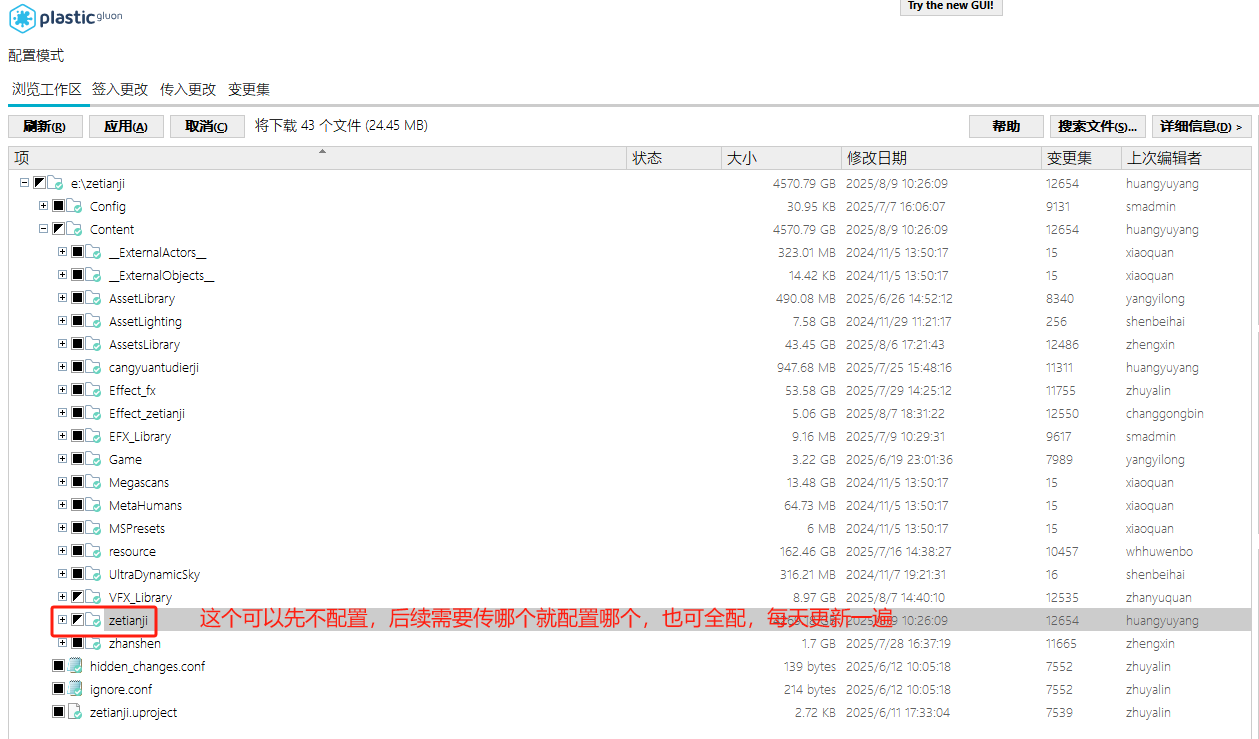Expand the UltraDynamicSky folder node
Image resolution: width=1259 pixels, height=739 pixels.
click(62, 574)
